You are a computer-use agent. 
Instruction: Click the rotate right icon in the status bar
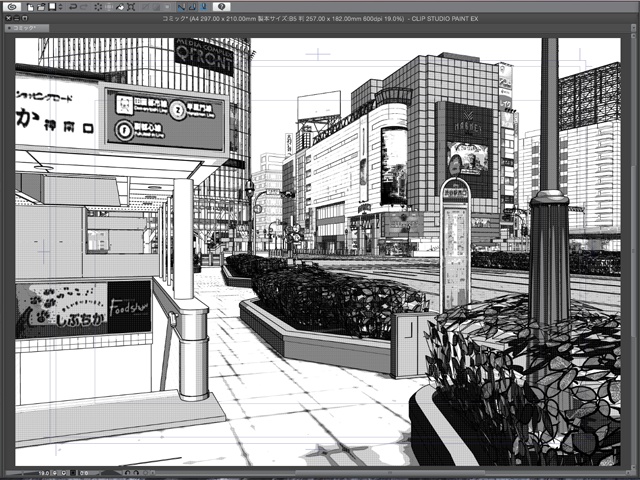136,473
